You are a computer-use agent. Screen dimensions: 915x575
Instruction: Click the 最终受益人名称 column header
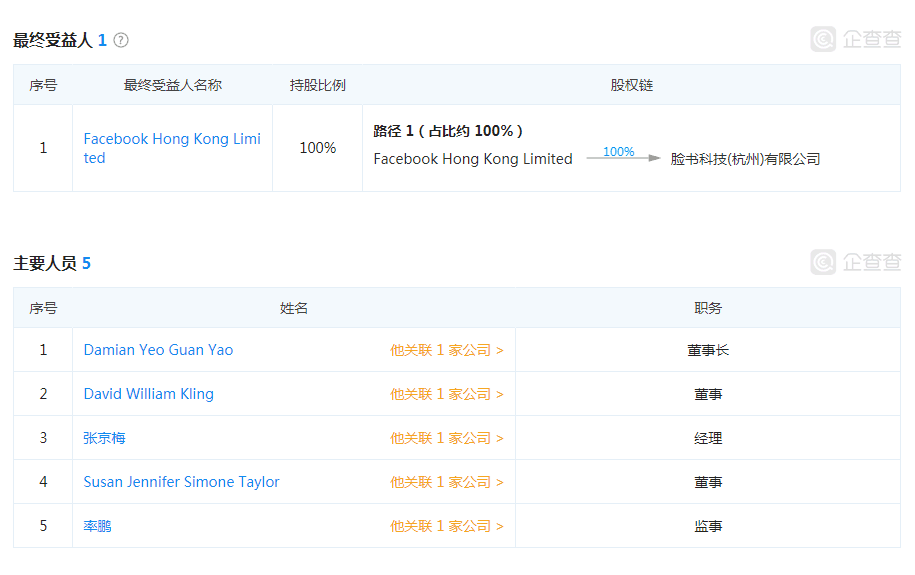point(172,85)
